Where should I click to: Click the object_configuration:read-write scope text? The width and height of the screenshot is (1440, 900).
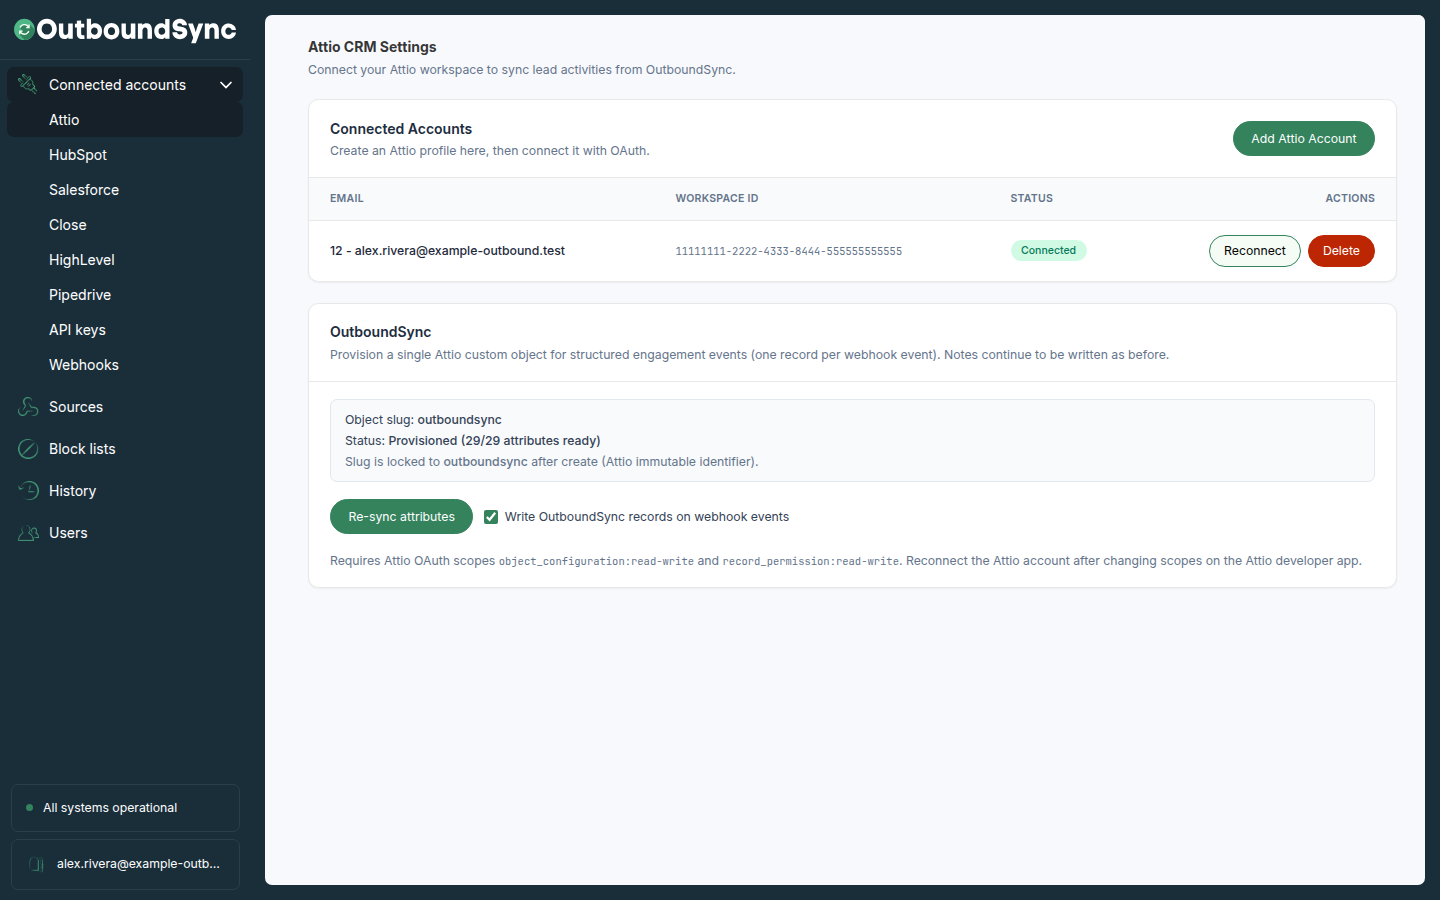click(x=596, y=561)
